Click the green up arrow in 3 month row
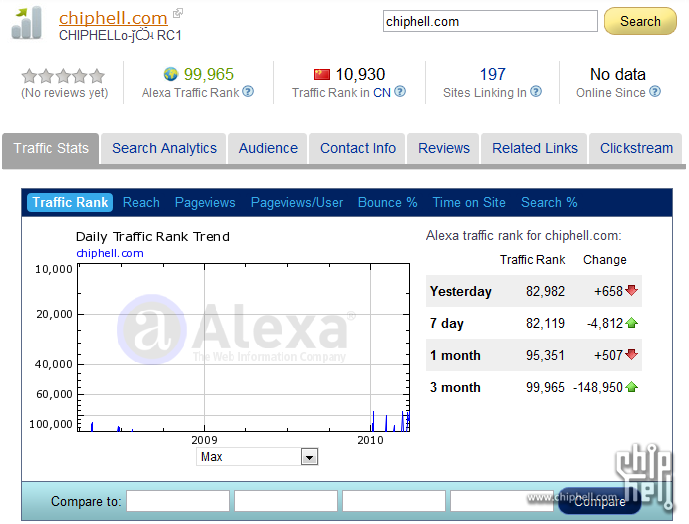689x524 pixels. point(631,387)
